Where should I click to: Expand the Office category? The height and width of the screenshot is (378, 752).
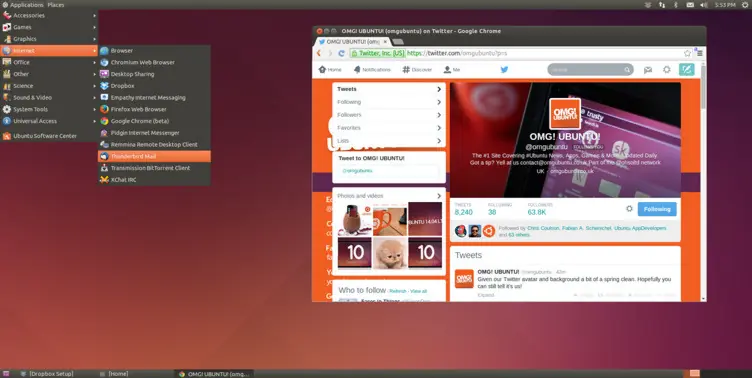49,62
